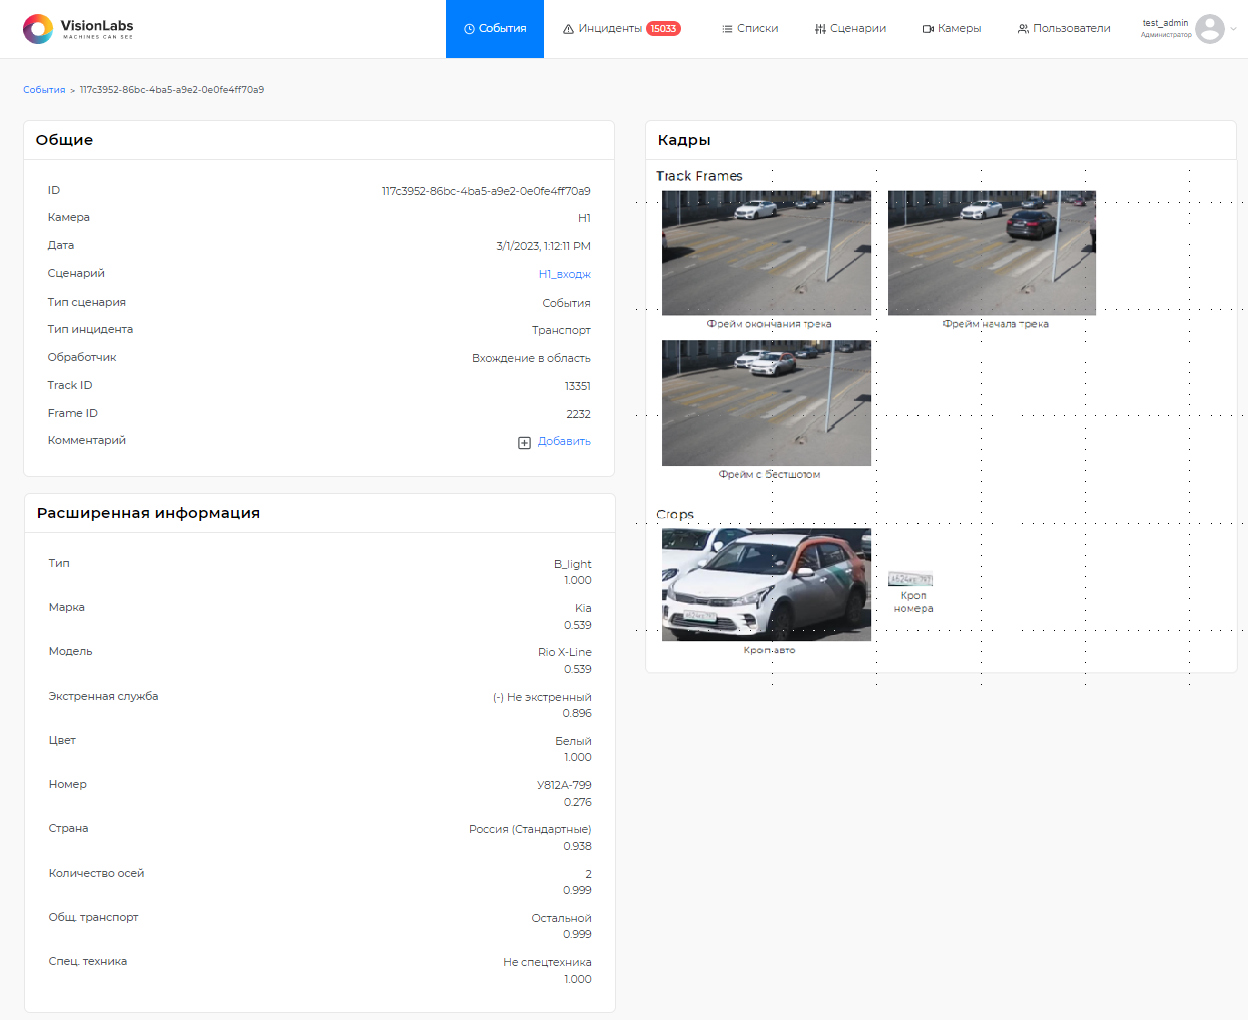
Task: Open the Кроп-авто car crop image
Action: tap(766, 585)
